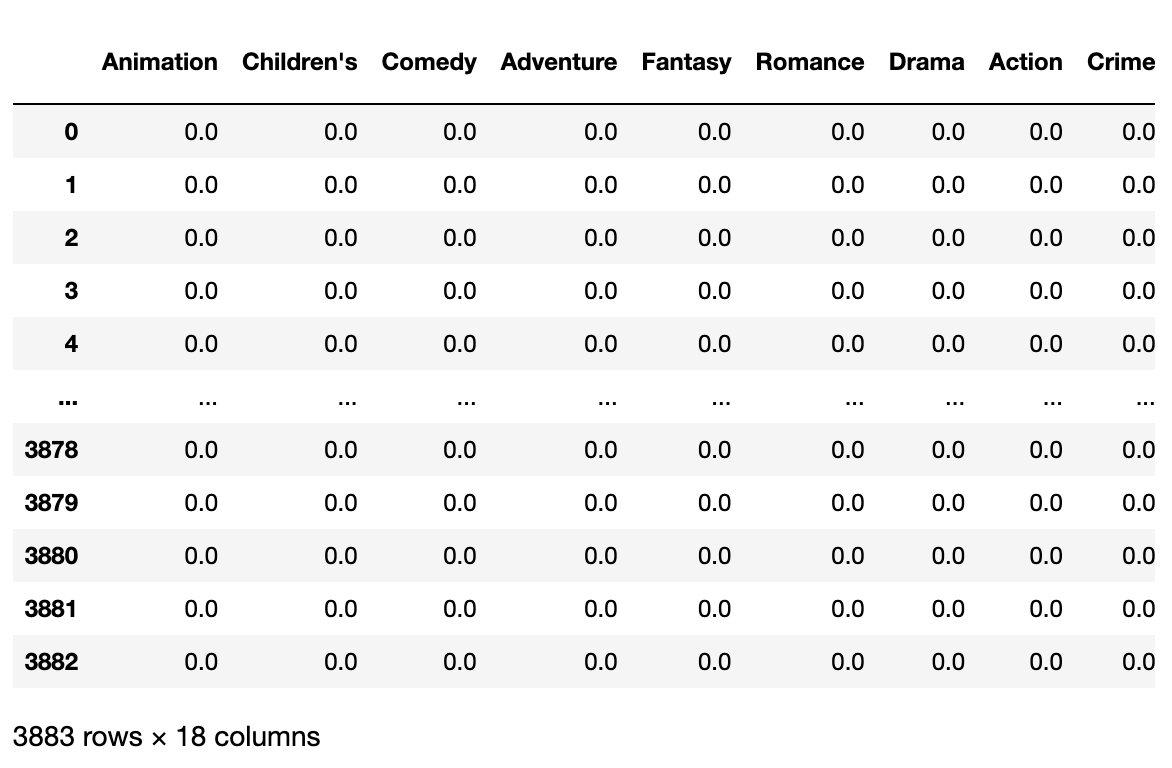Select the Adventure column header
Image resolution: width=1172 pixels, height=768 pixels.
[x=559, y=62]
